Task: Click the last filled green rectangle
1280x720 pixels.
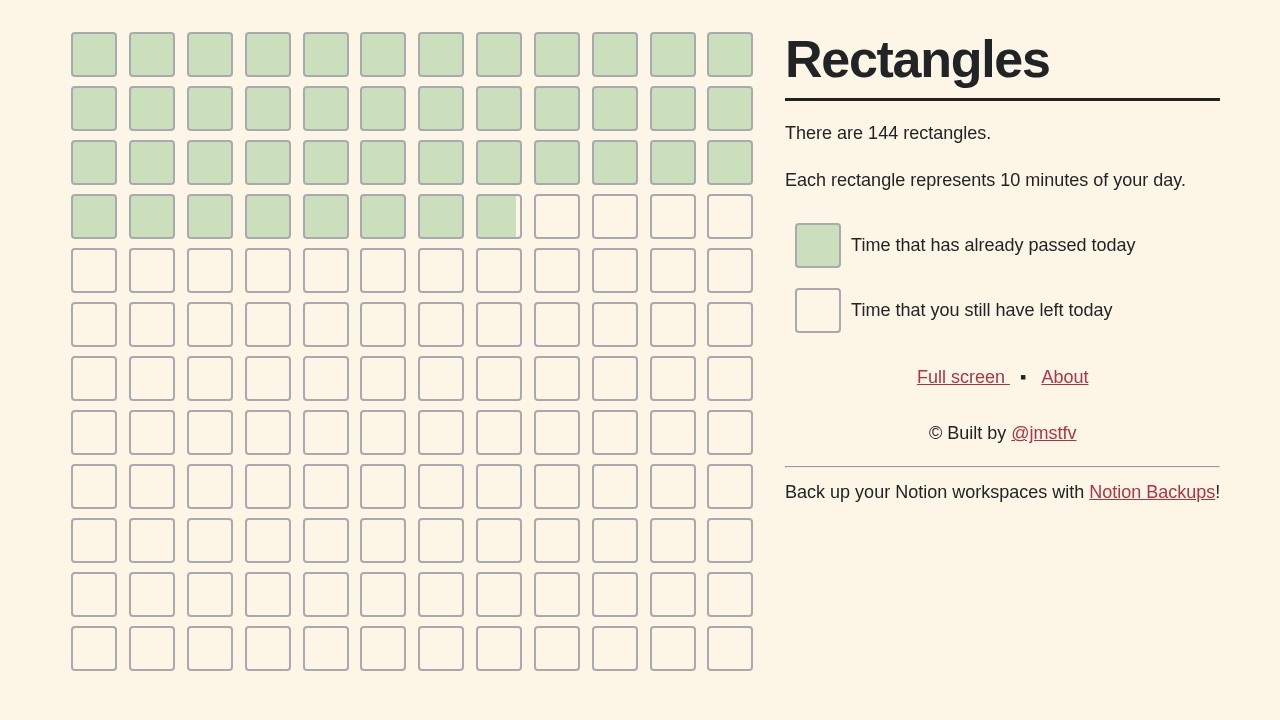Action: pos(499,216)
